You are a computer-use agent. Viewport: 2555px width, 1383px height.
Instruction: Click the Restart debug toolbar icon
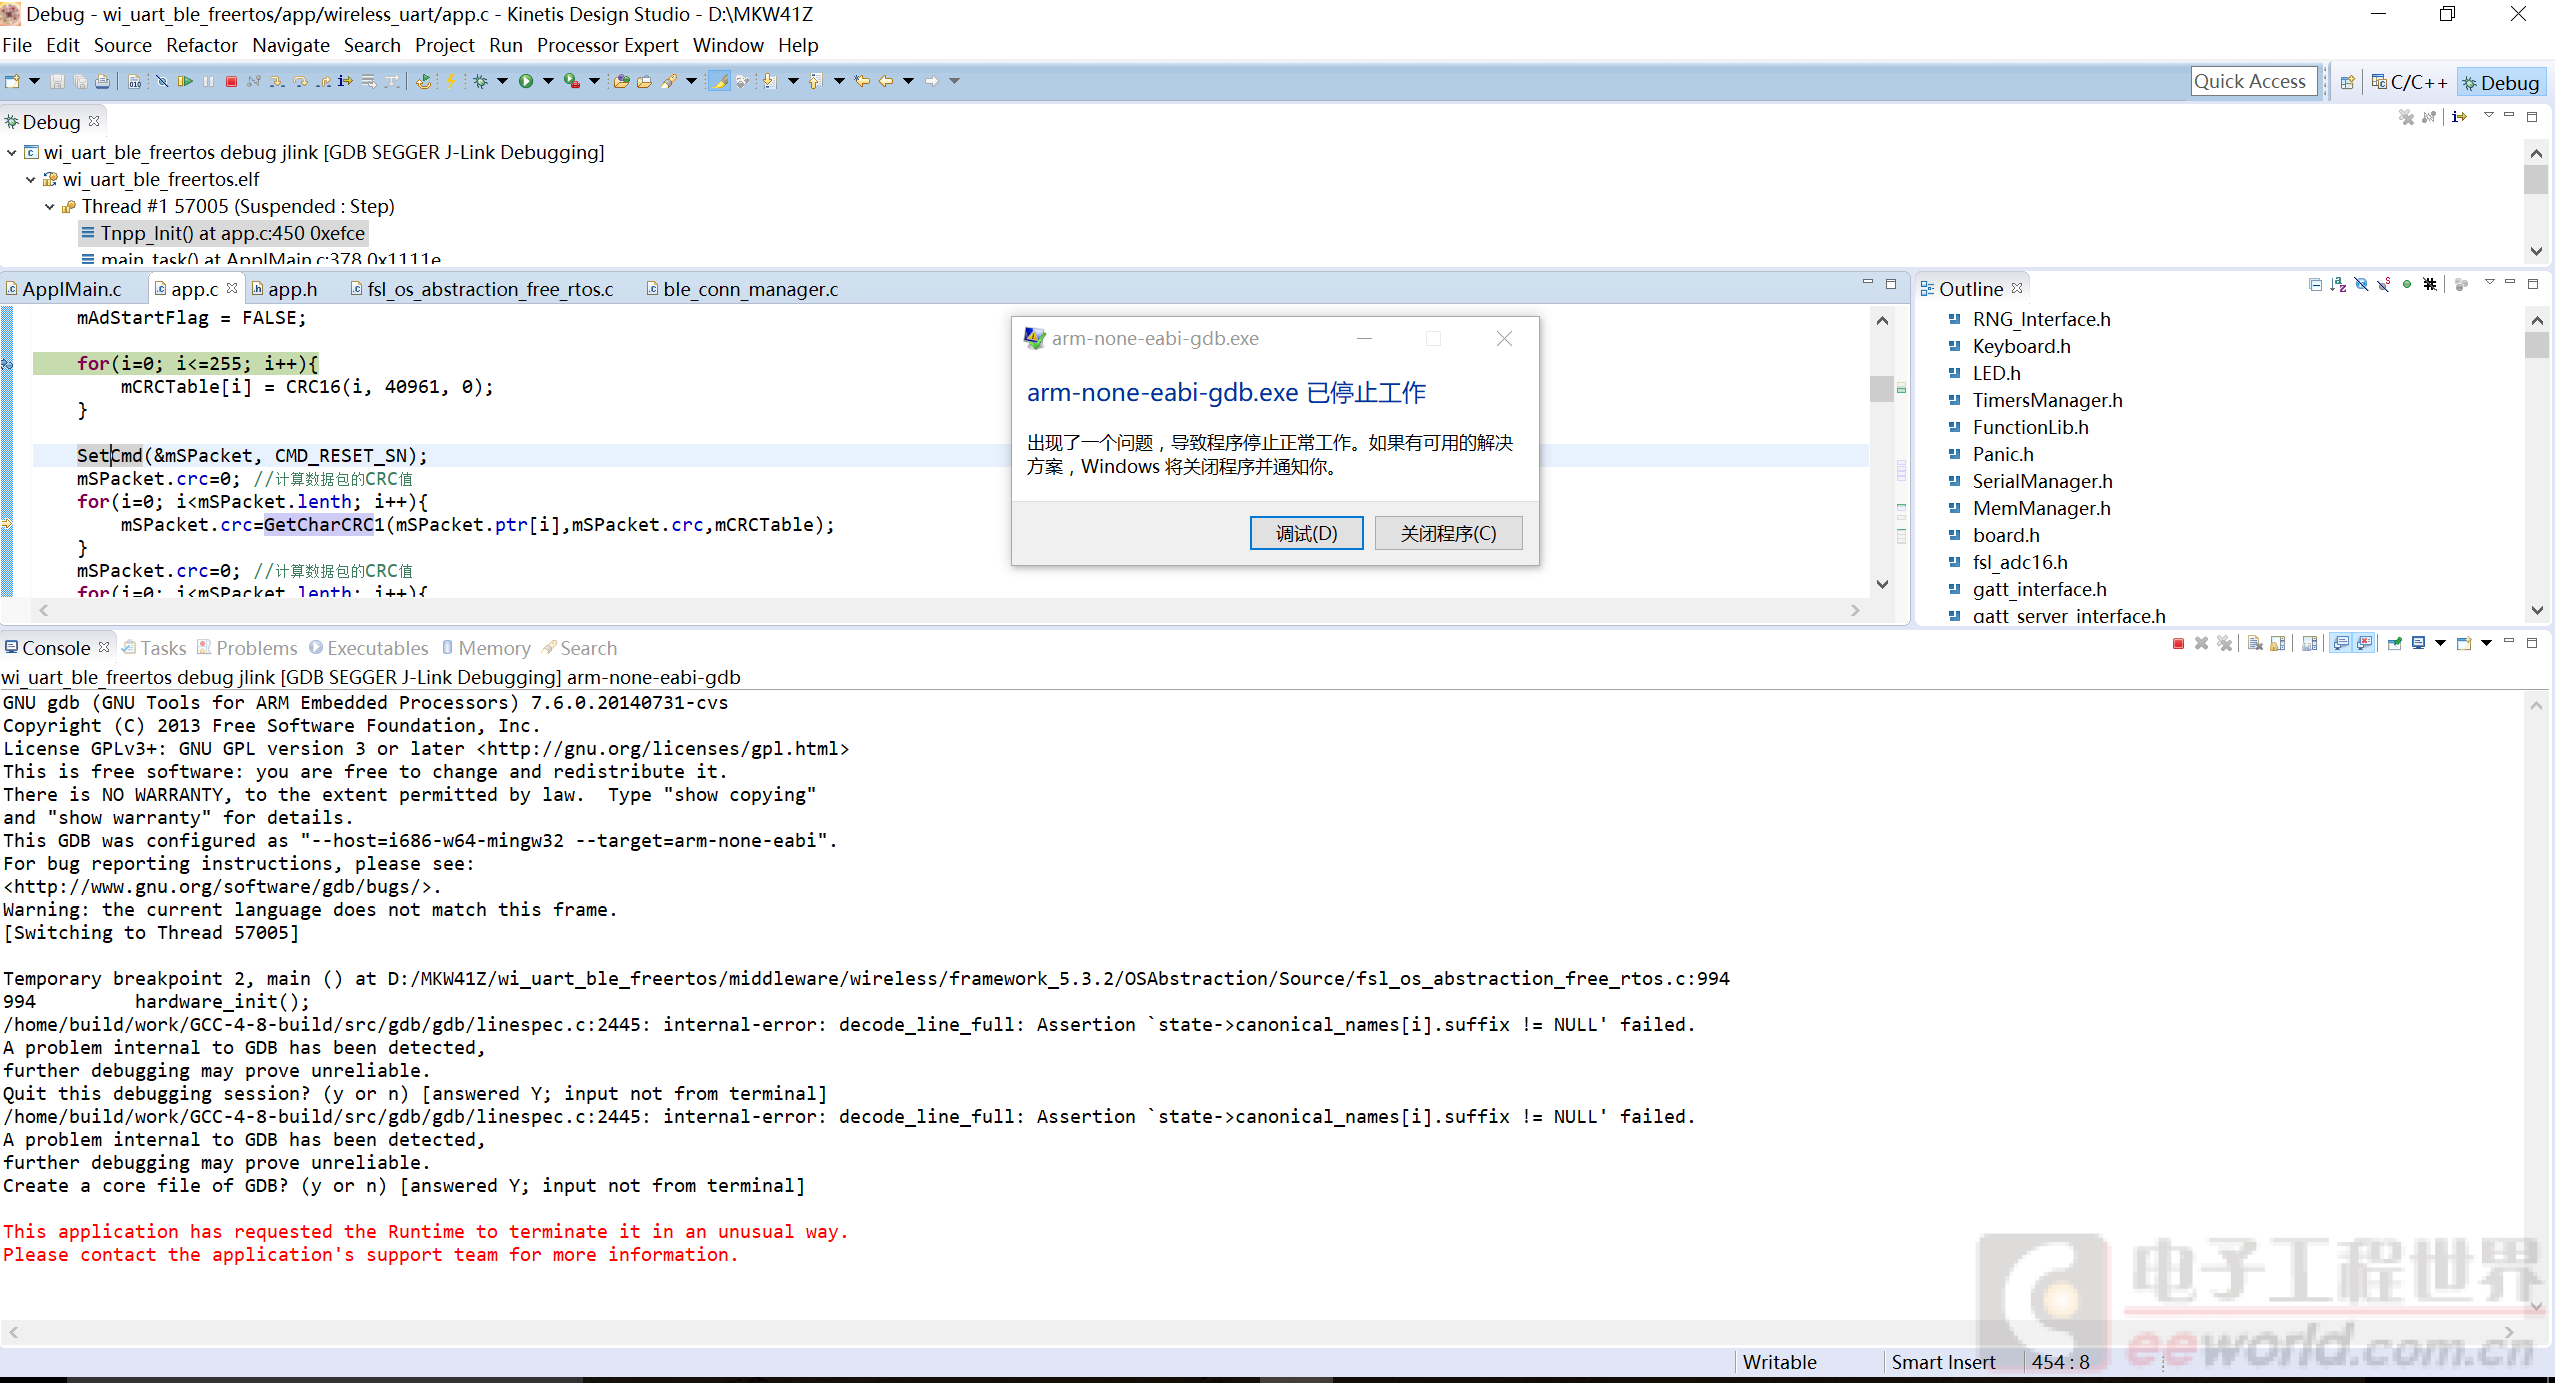coord(424,82)
